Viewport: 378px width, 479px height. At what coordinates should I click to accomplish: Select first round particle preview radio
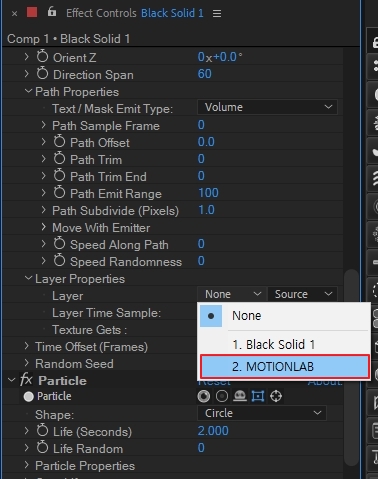(x=204, y=396)
